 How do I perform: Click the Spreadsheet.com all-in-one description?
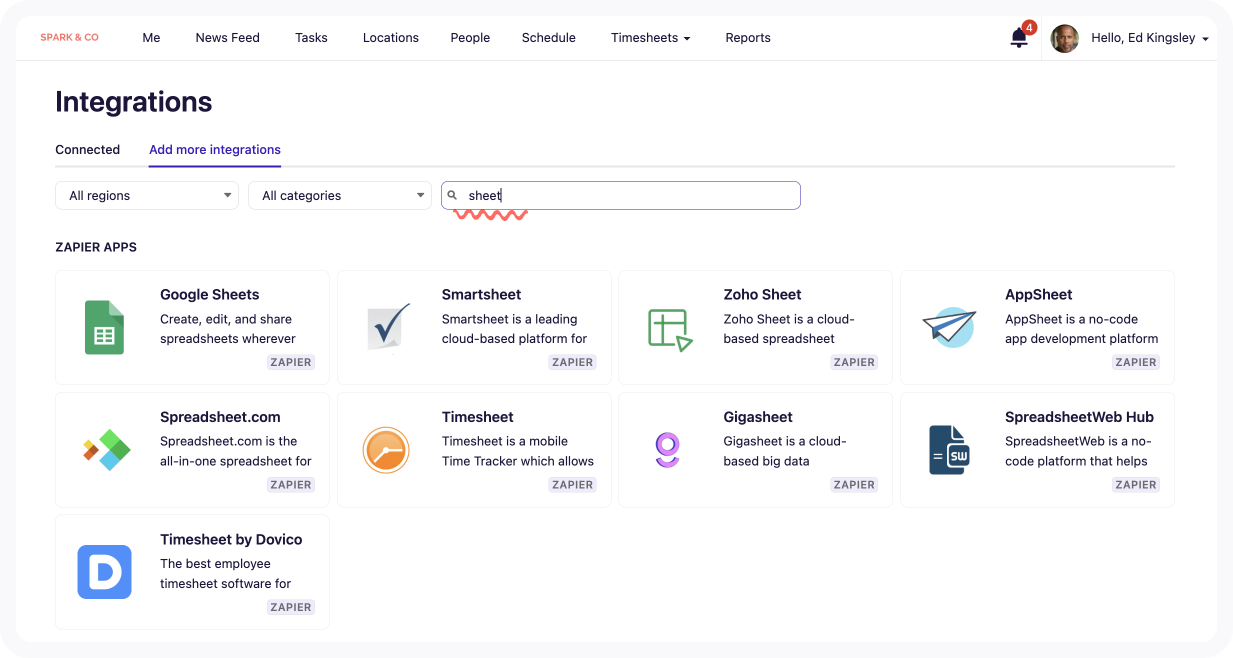pyautogui.click(x=236, y=451)
